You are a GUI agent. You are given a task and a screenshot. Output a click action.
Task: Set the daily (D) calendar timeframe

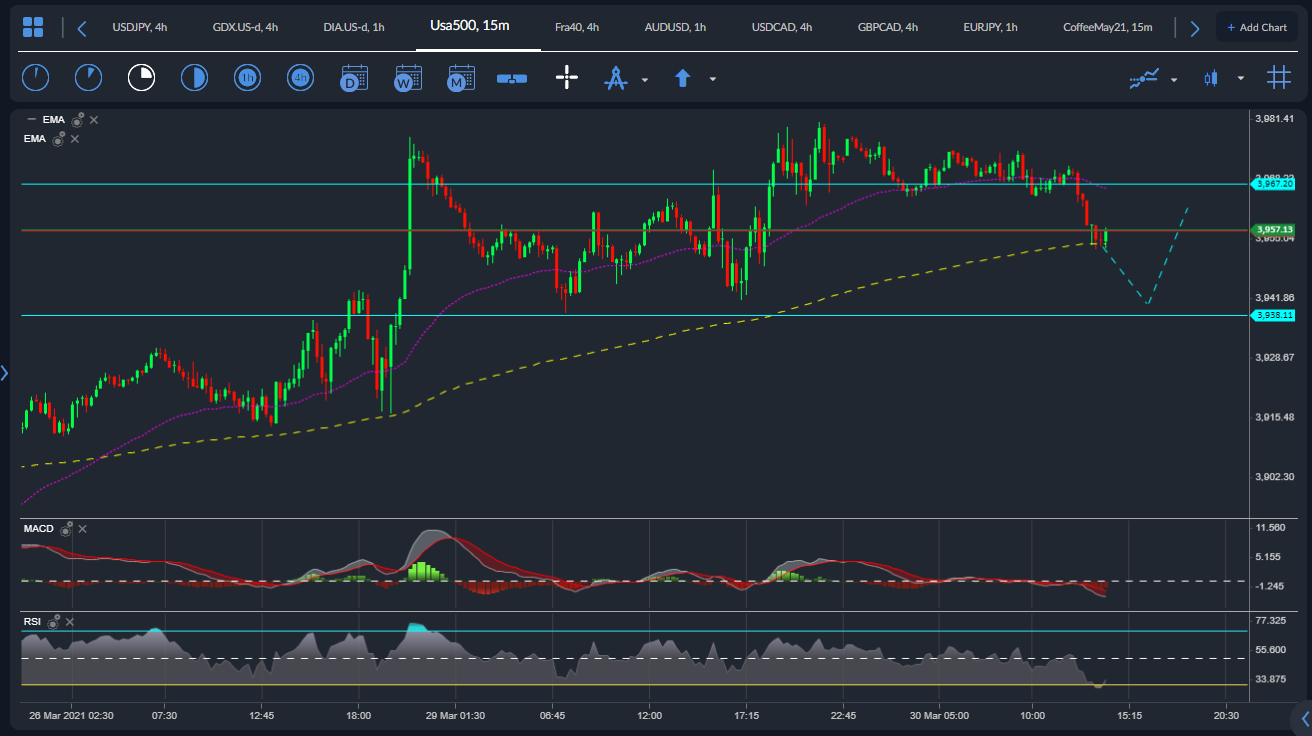[354, 78]
